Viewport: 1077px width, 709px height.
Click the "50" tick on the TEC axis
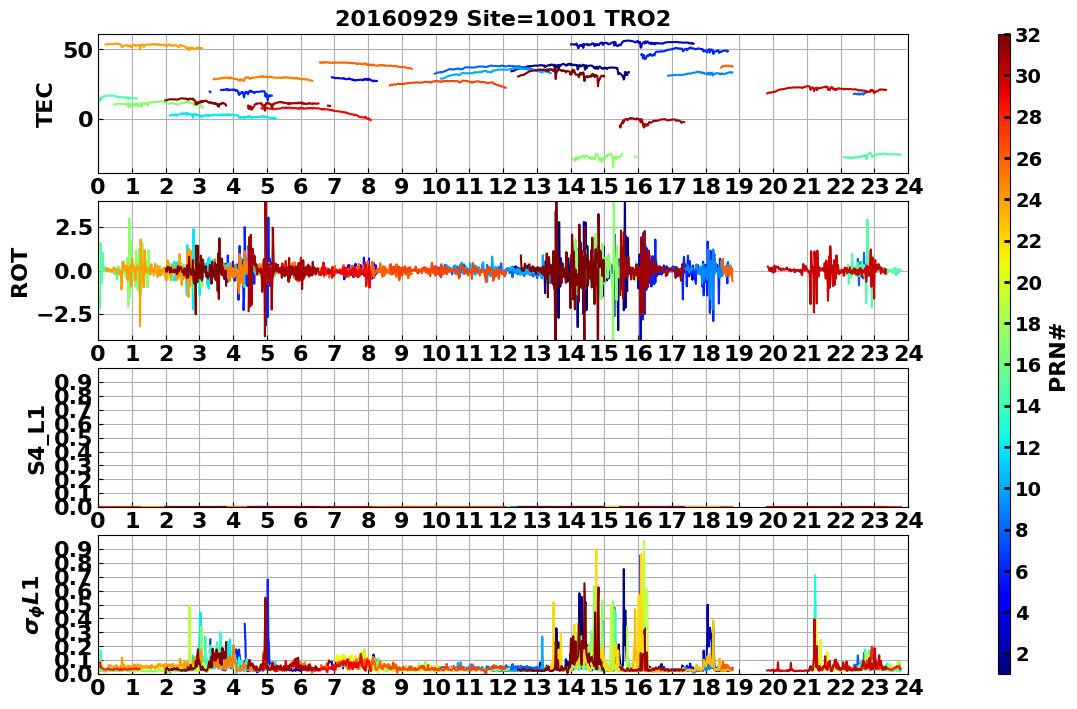pos(78,50)
